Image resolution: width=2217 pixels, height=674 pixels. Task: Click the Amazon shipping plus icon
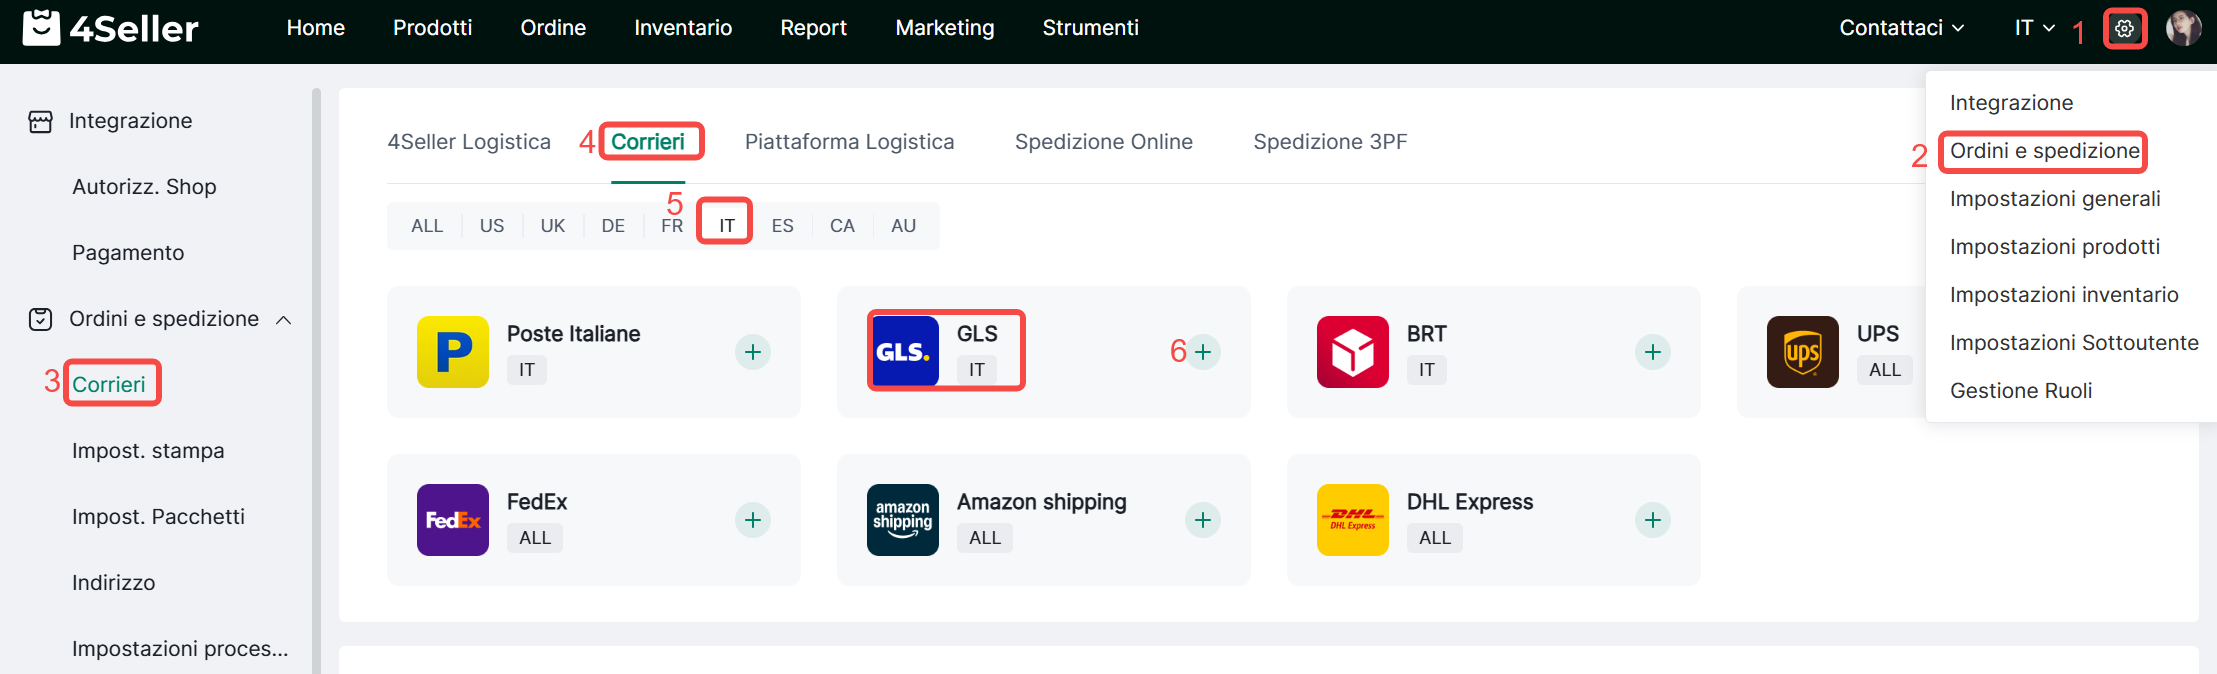tap(1203, 520)
